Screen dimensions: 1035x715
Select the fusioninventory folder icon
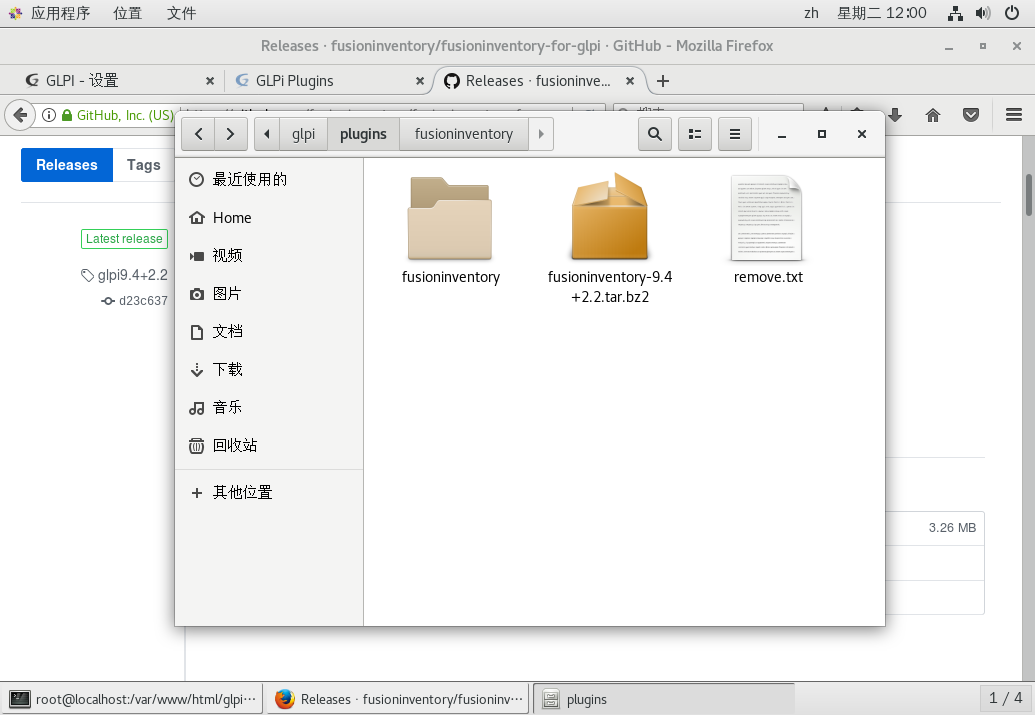click(x=450, y=219)
